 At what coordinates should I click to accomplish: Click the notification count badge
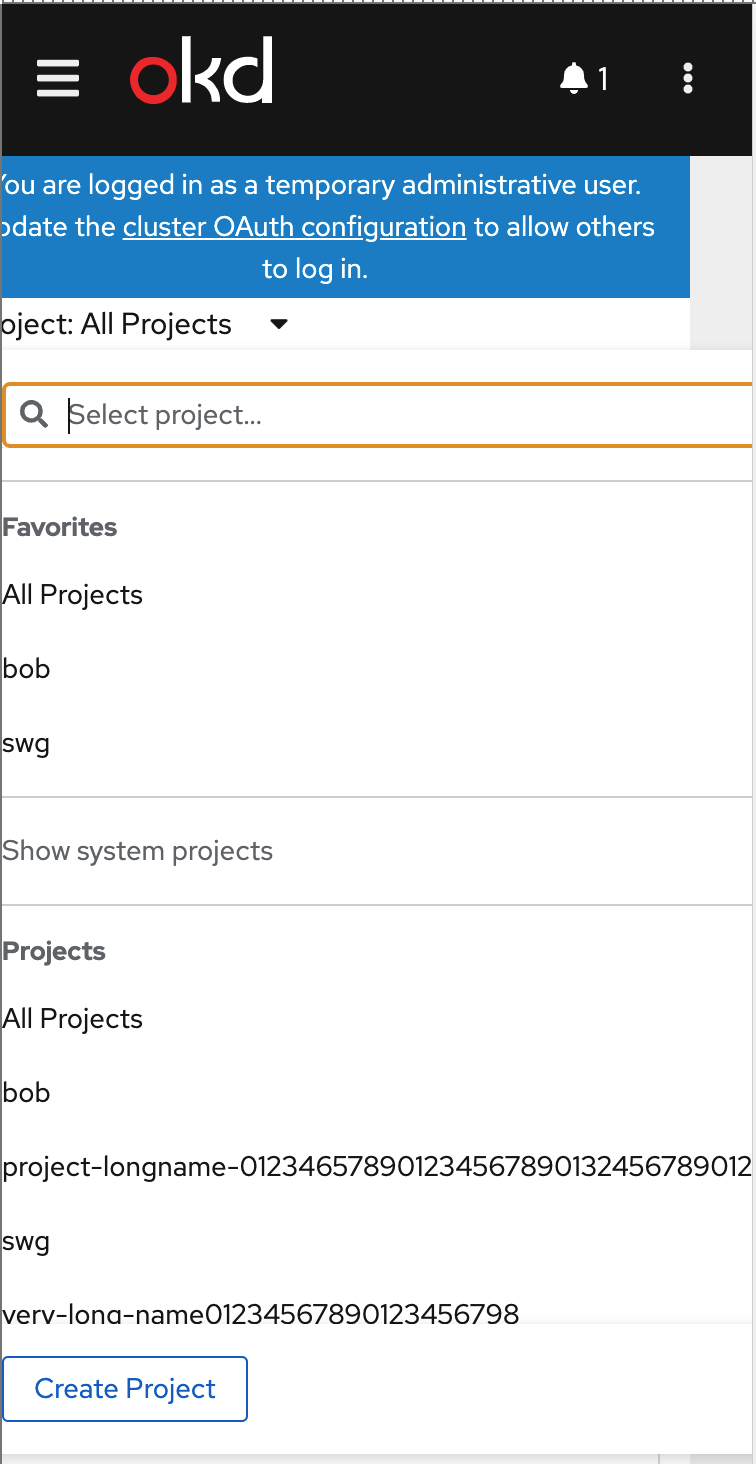[x=603, y=78]
